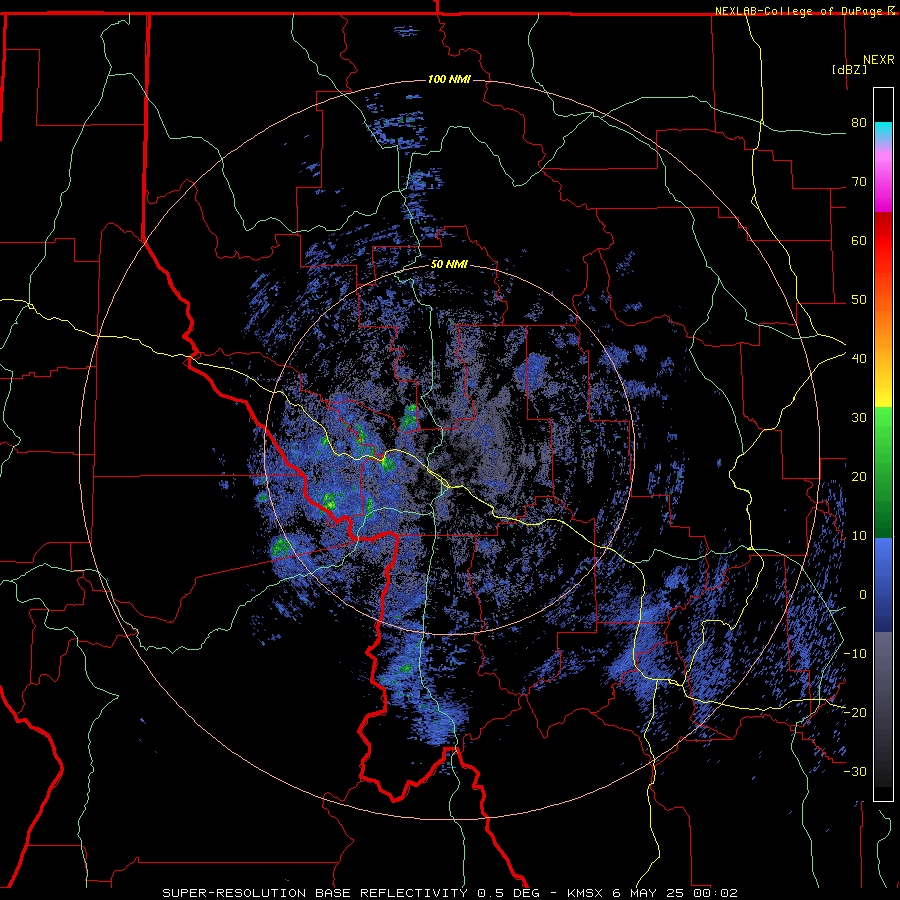The image size is (900, 900).
Task: Click the cyan band of the color scale
Action: pyautogui.click(x=883, y=132)
